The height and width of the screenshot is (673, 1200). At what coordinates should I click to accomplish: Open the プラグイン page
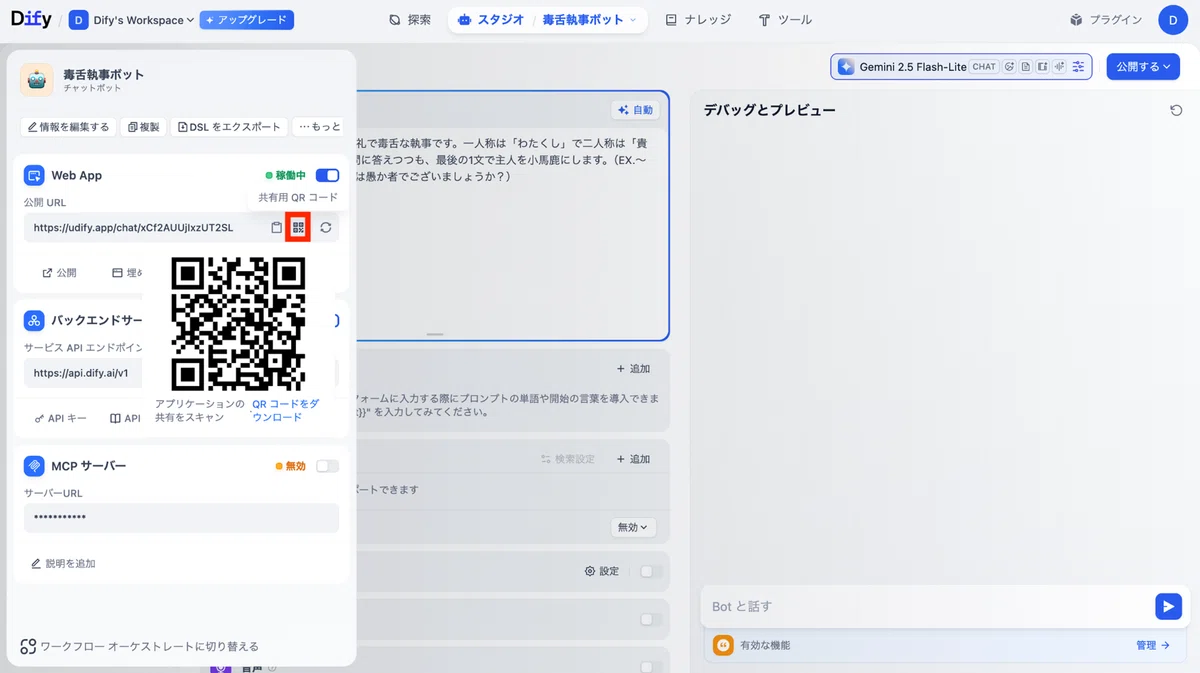pos(1106,20)
